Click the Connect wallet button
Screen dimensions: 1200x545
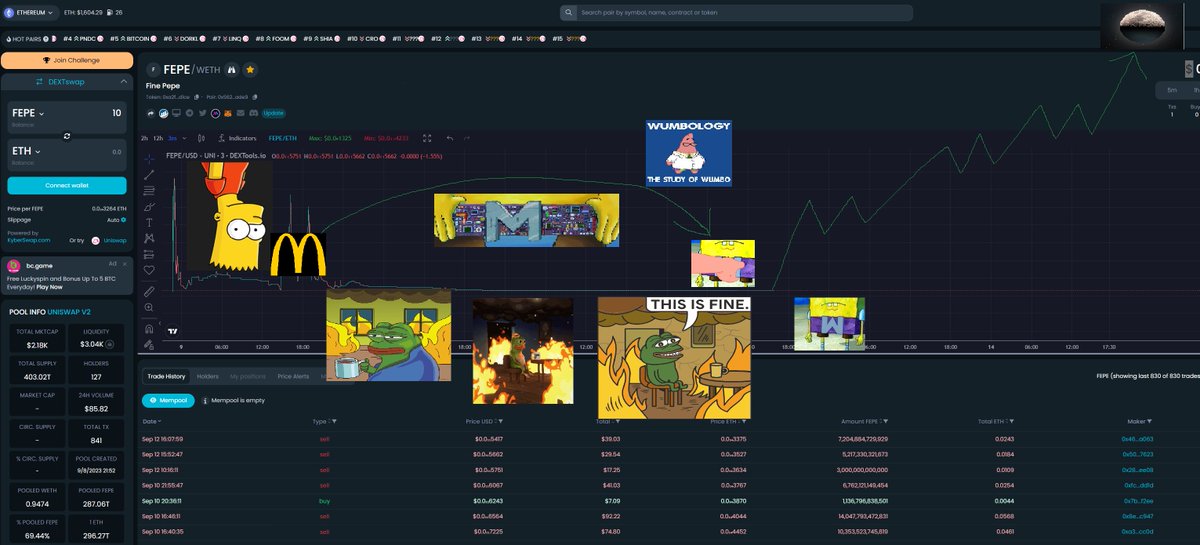(67, 186)
